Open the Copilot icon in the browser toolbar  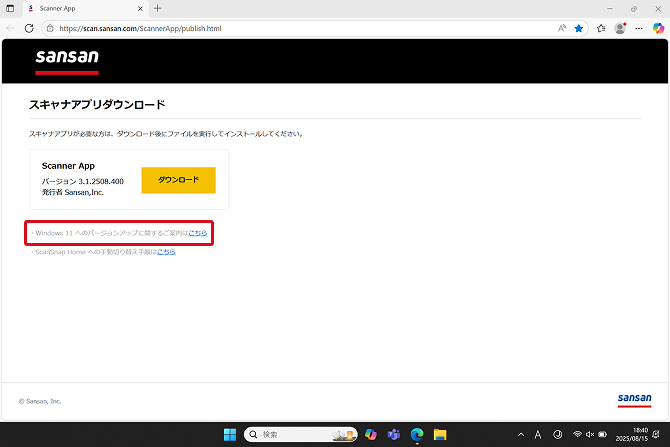tap(658, 28)
